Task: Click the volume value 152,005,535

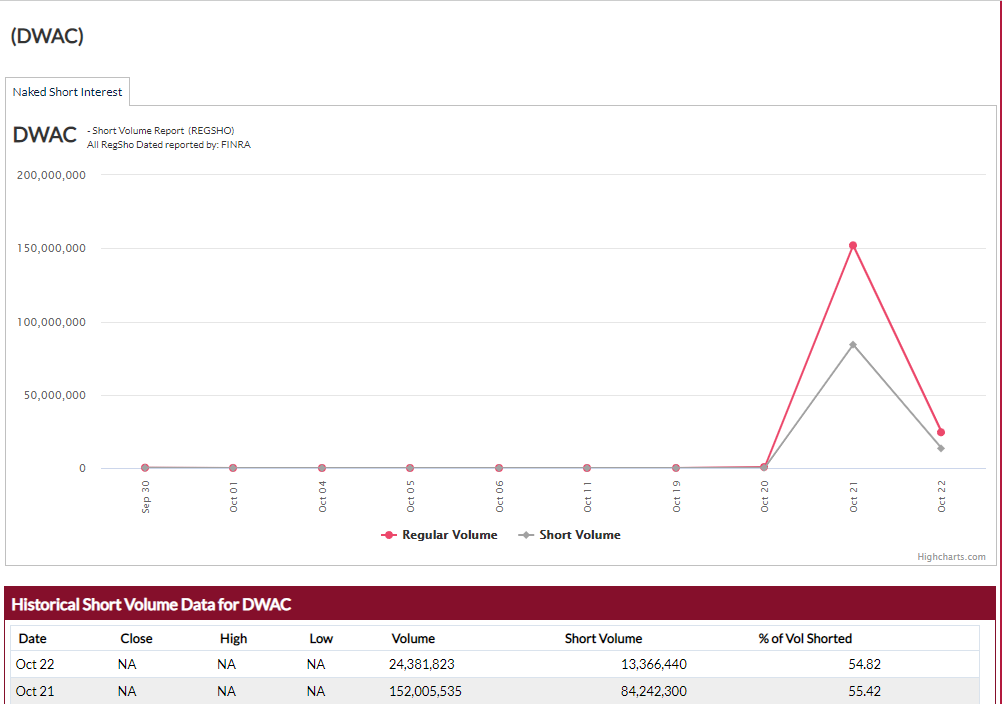Action: coord(425,691)
